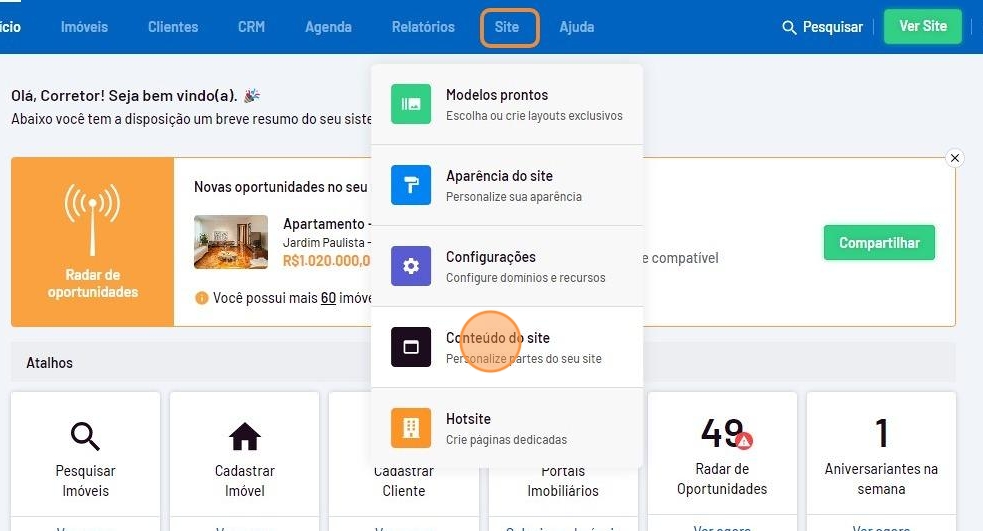Open the Ajuda menu
Image resolution: width=983 pixels, height=531 pixels.
[x=576, y=27]
